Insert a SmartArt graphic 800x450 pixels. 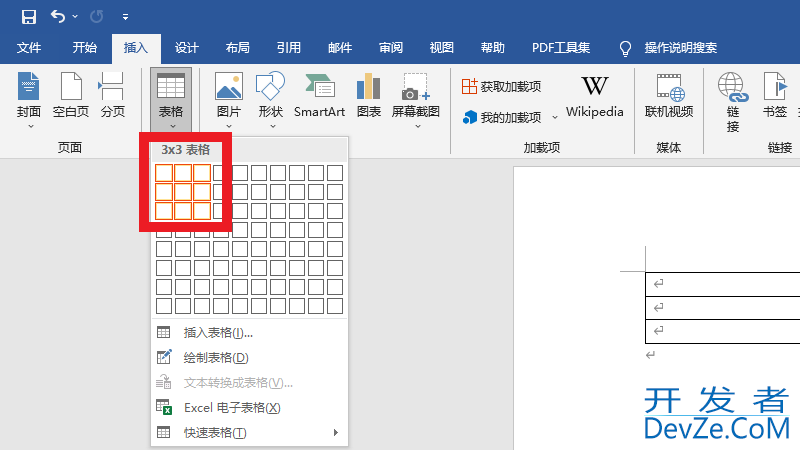coord(319,95)
